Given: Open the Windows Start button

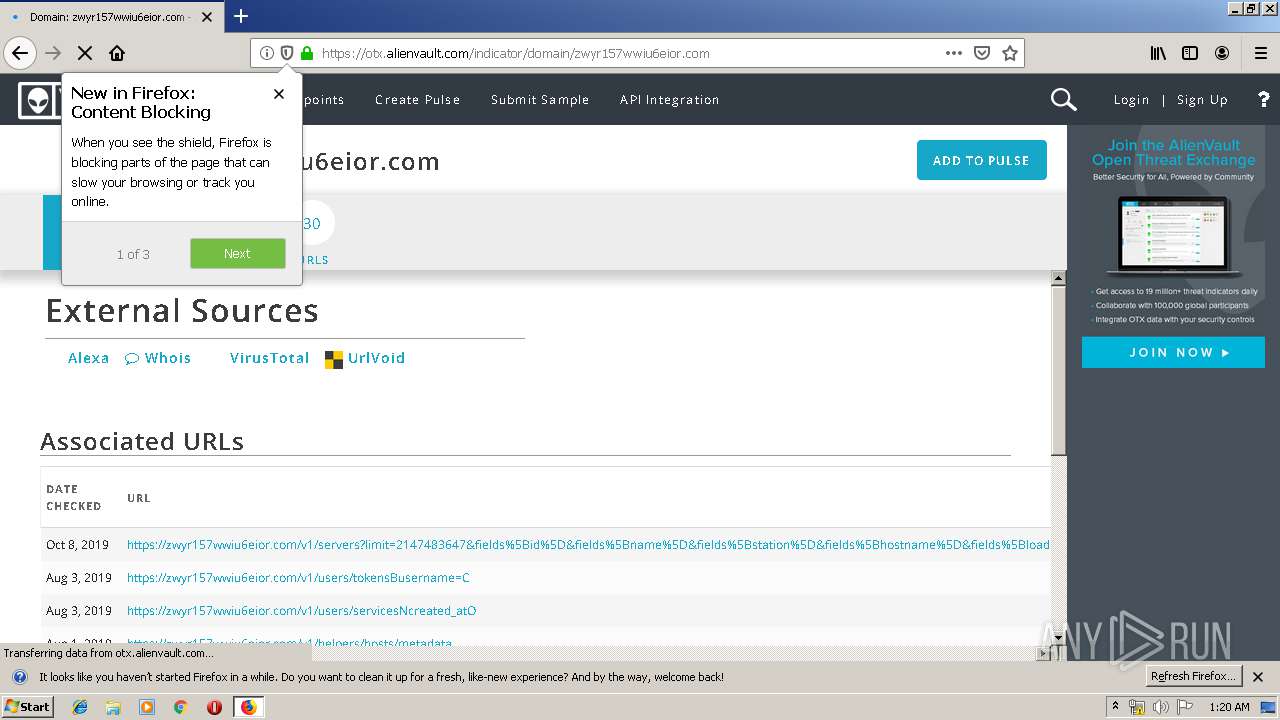Looking at the screenshot, I should point(28,706).
